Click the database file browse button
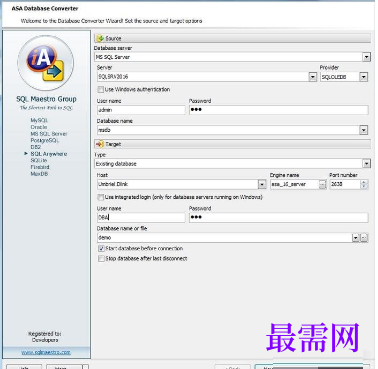Image resolution: width=378 pixels, height=369 pixels. point(364,238)
